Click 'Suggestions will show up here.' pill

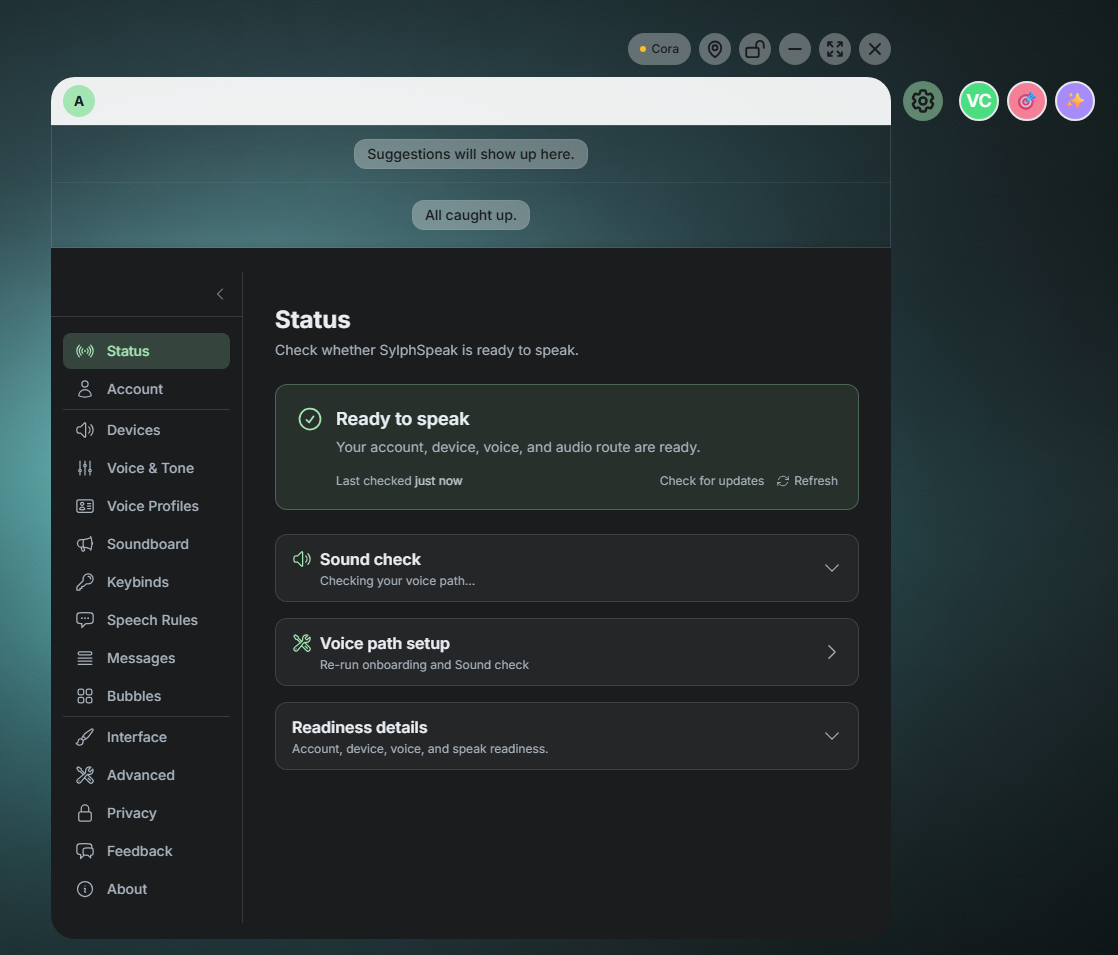pyautogui.click(x=471, y=154)
